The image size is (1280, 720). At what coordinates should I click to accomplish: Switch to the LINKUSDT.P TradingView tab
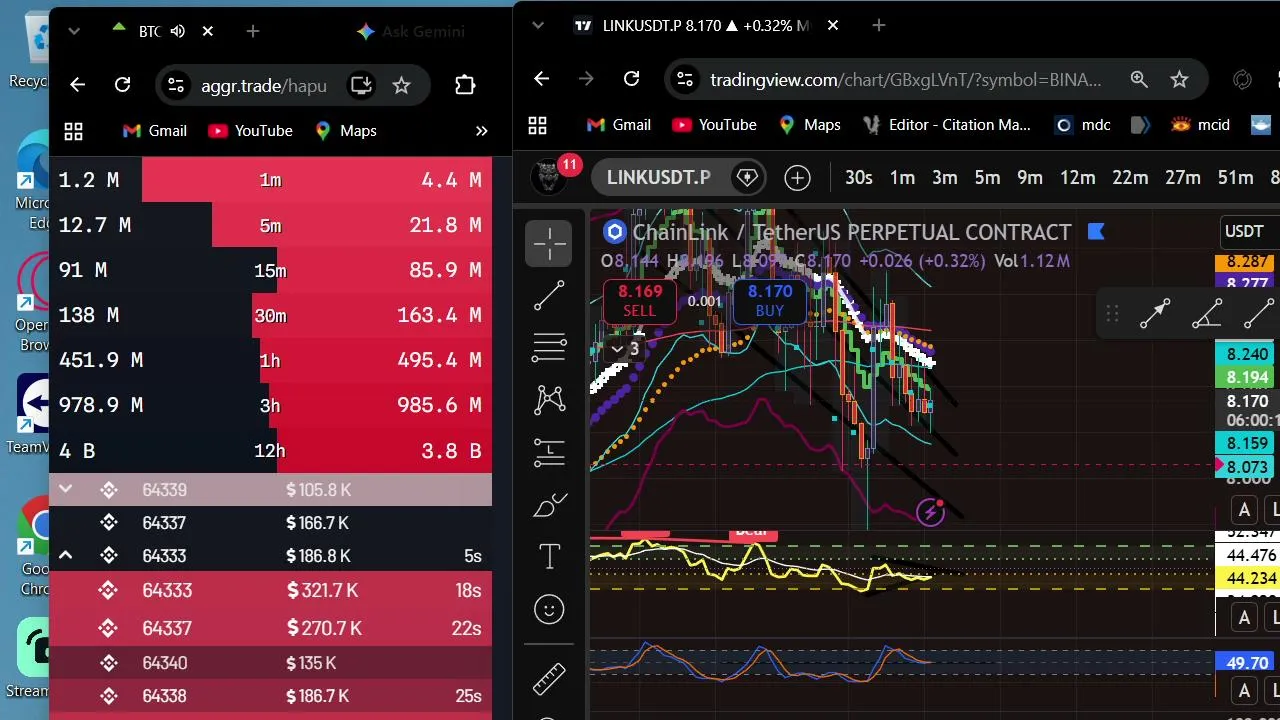tap(703, 25)
